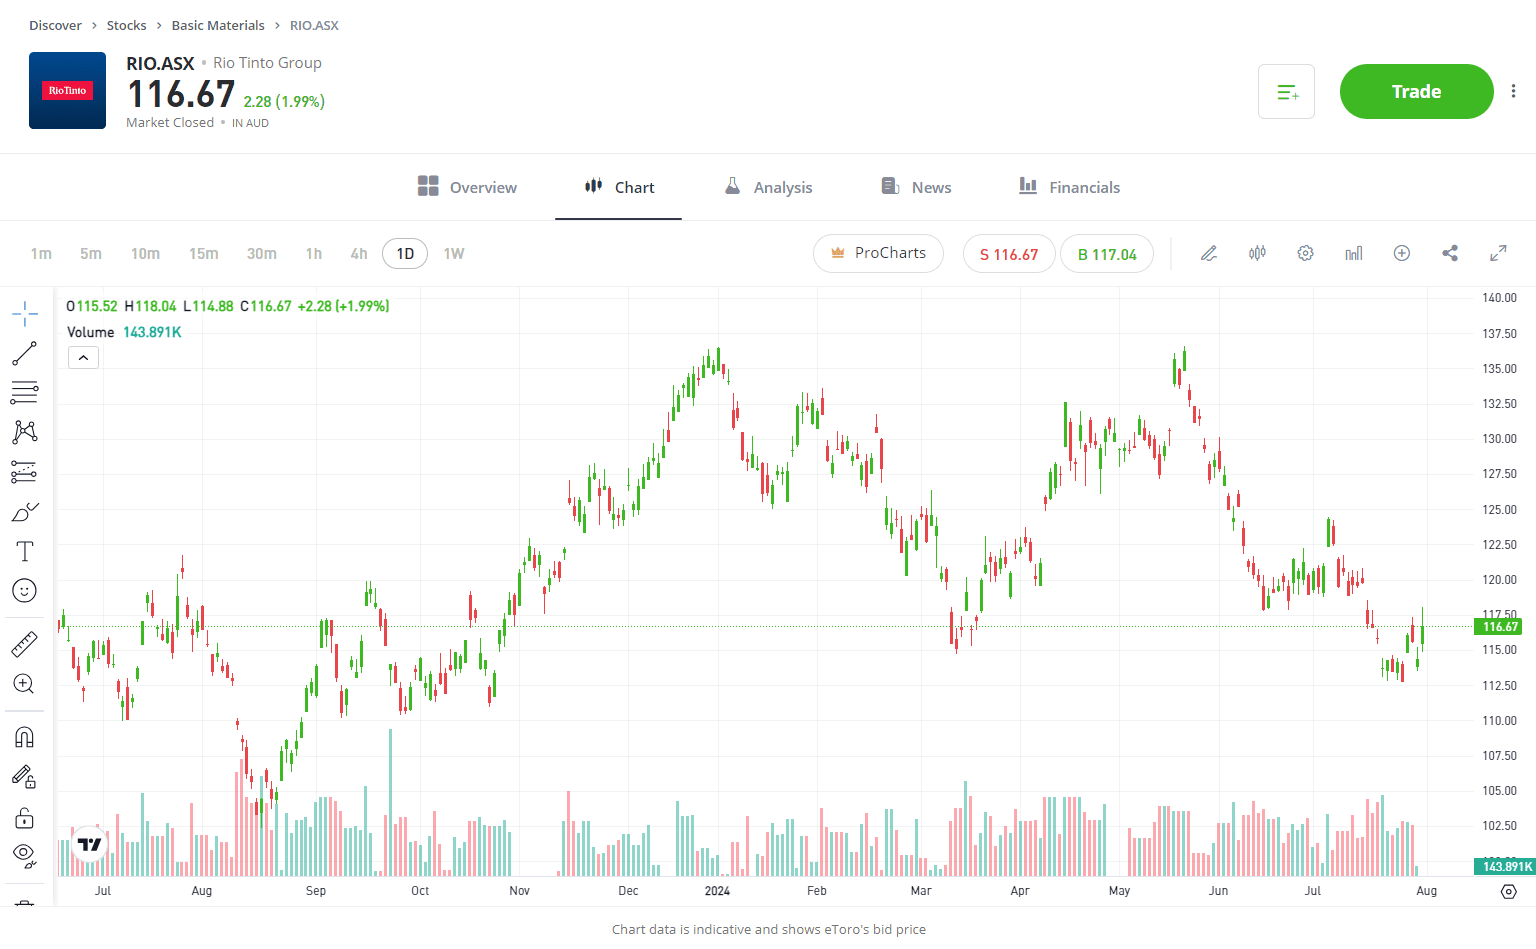Select the 1m timeframe
The image size is (1536, 949).
[41, 254]
